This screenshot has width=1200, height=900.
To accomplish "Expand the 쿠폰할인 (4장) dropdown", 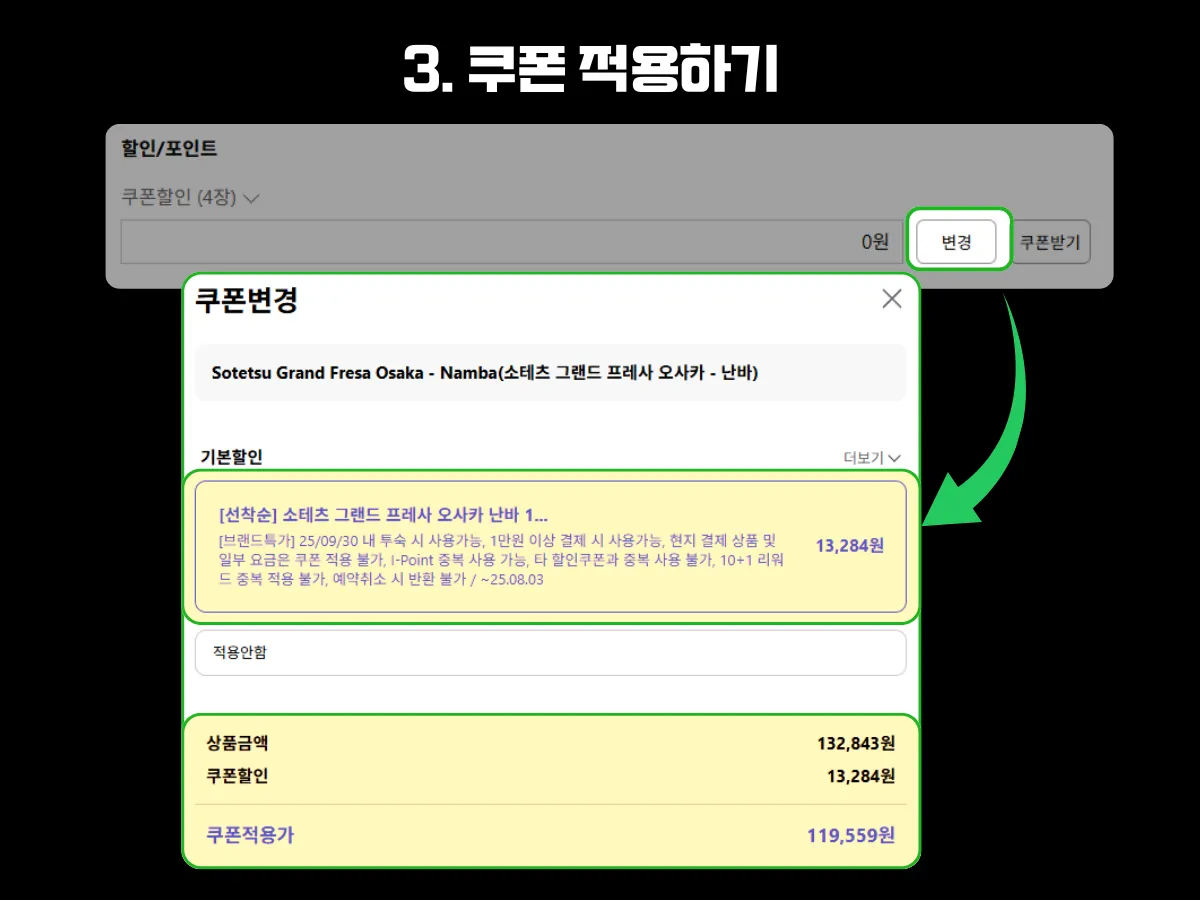I will click(190, 198).
